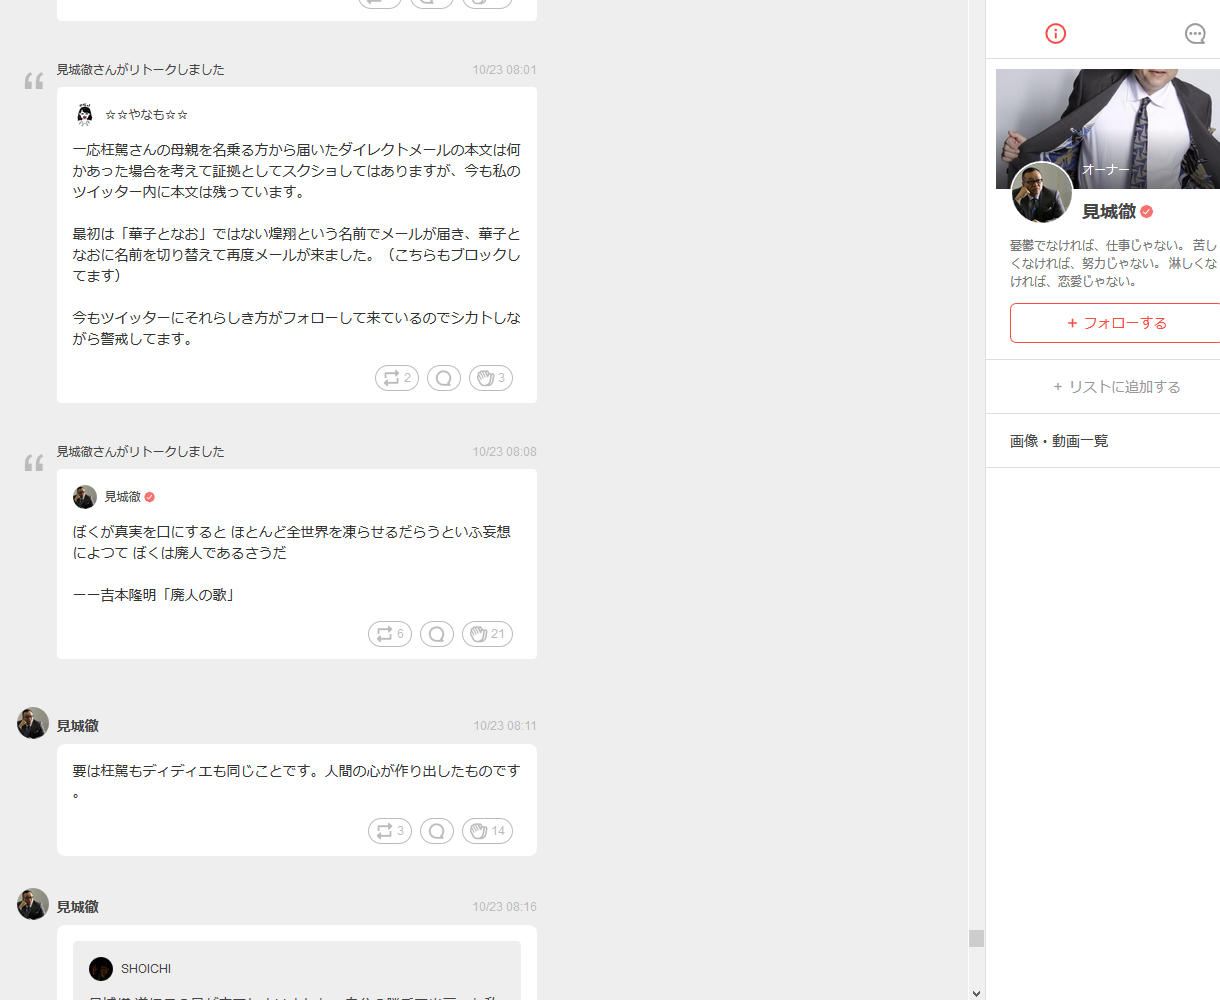Open 見城徹 owner profile picture in sidebar
The image size is (1220, 1000).
tap(1042, 193)
